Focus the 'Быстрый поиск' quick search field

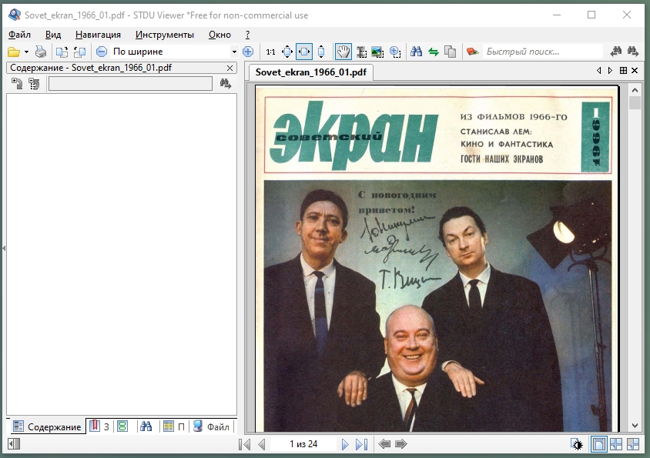tap(543, 52)
